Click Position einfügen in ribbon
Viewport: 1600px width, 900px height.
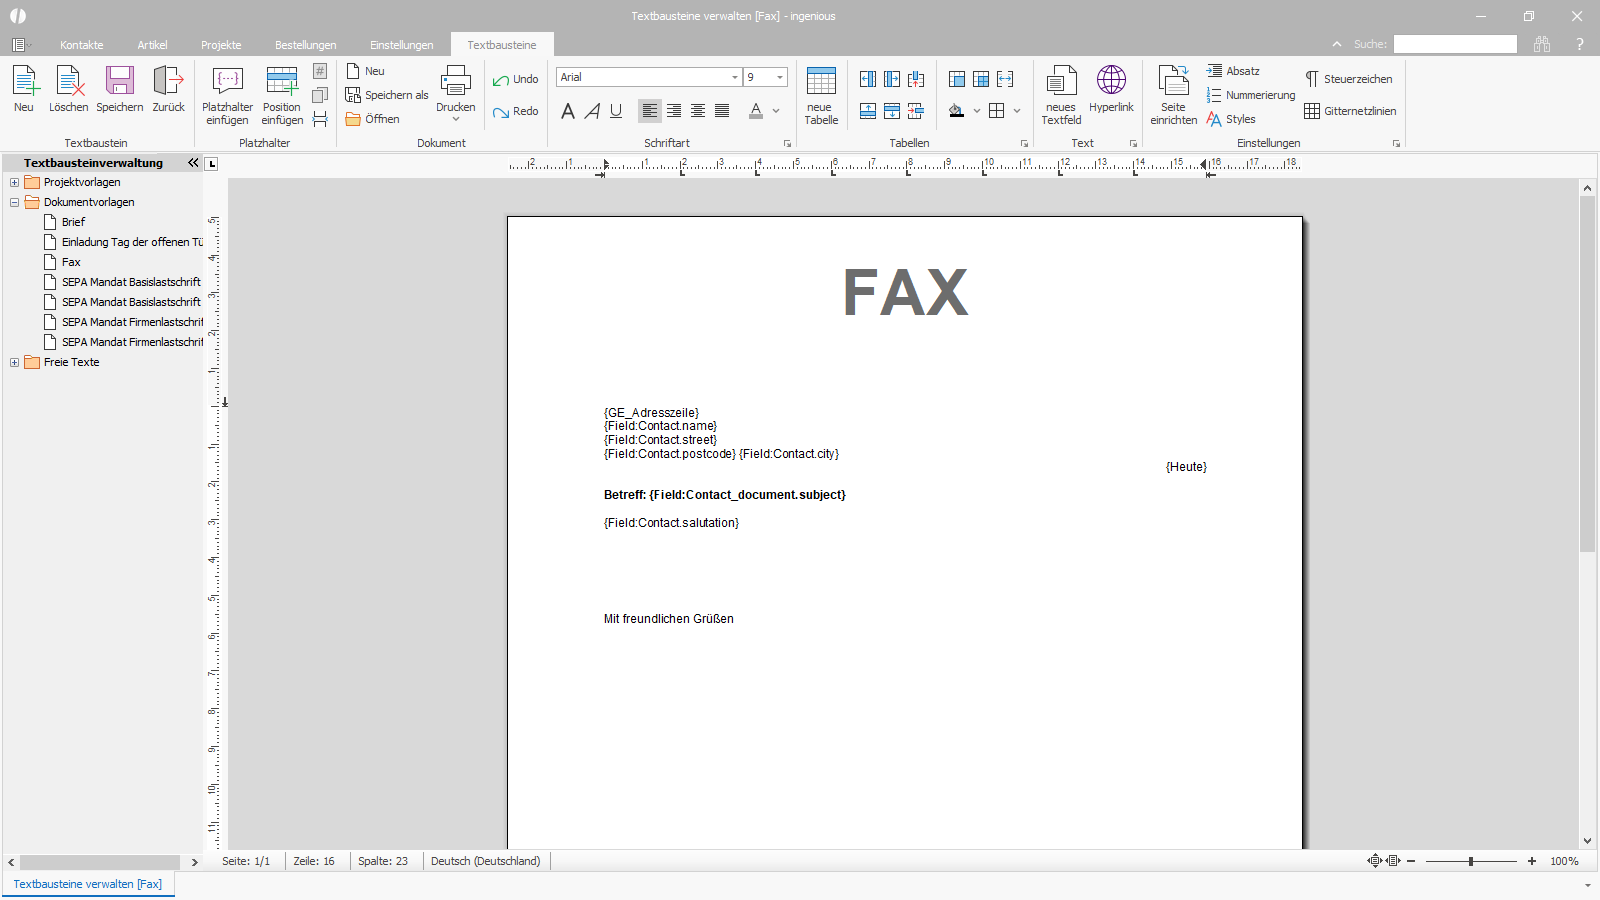click(282, 96)
